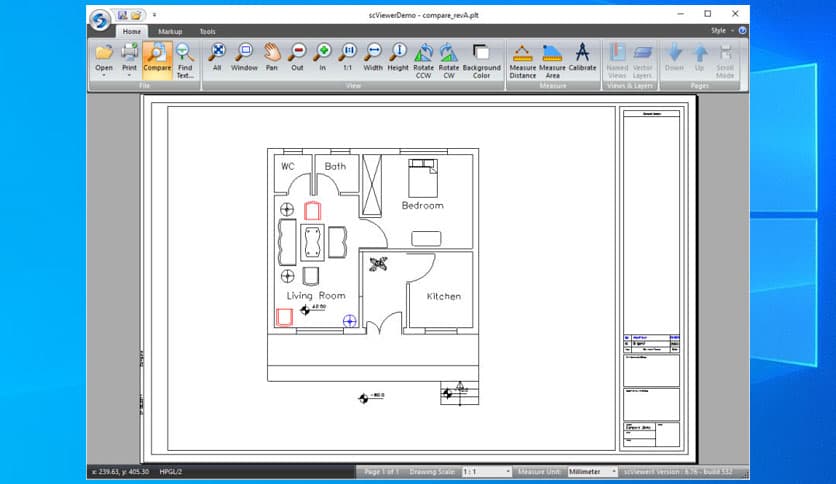Open the Calibrate tool
This screenshot has height=484, width=836.
point(582,57)
